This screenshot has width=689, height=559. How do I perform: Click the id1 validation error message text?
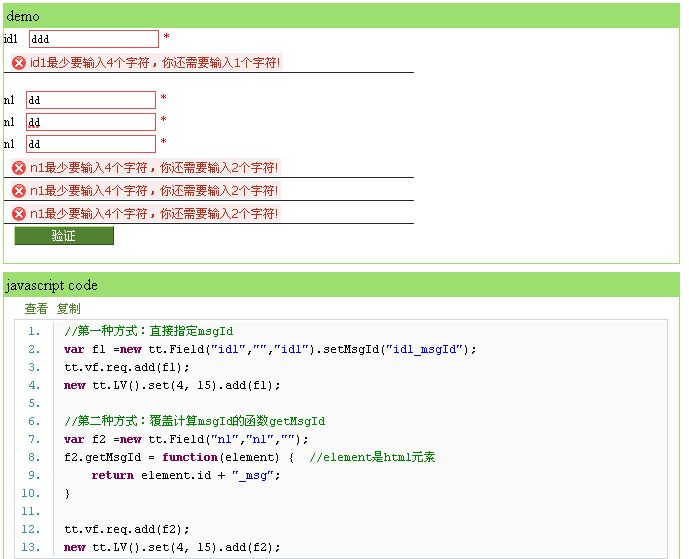pos(155,63)
